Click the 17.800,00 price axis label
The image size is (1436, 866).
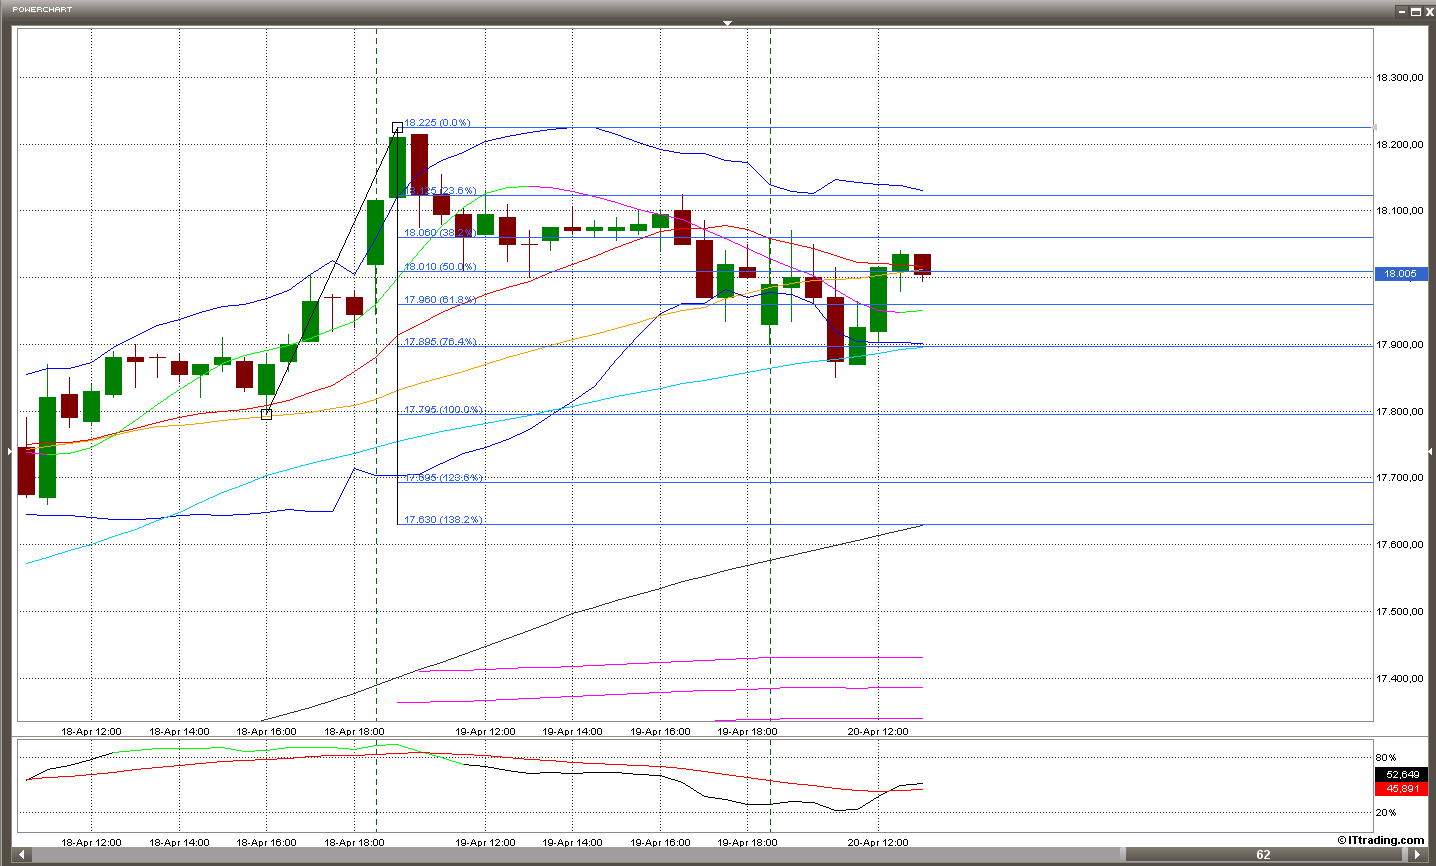pos(1400,411)
